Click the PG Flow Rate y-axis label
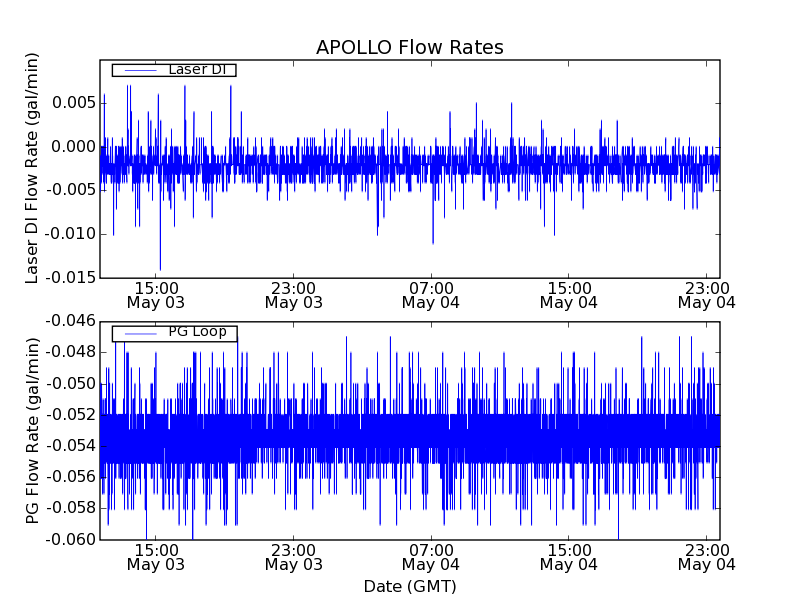The width and height of the screenshot is (800, 600). coord(33,430)
